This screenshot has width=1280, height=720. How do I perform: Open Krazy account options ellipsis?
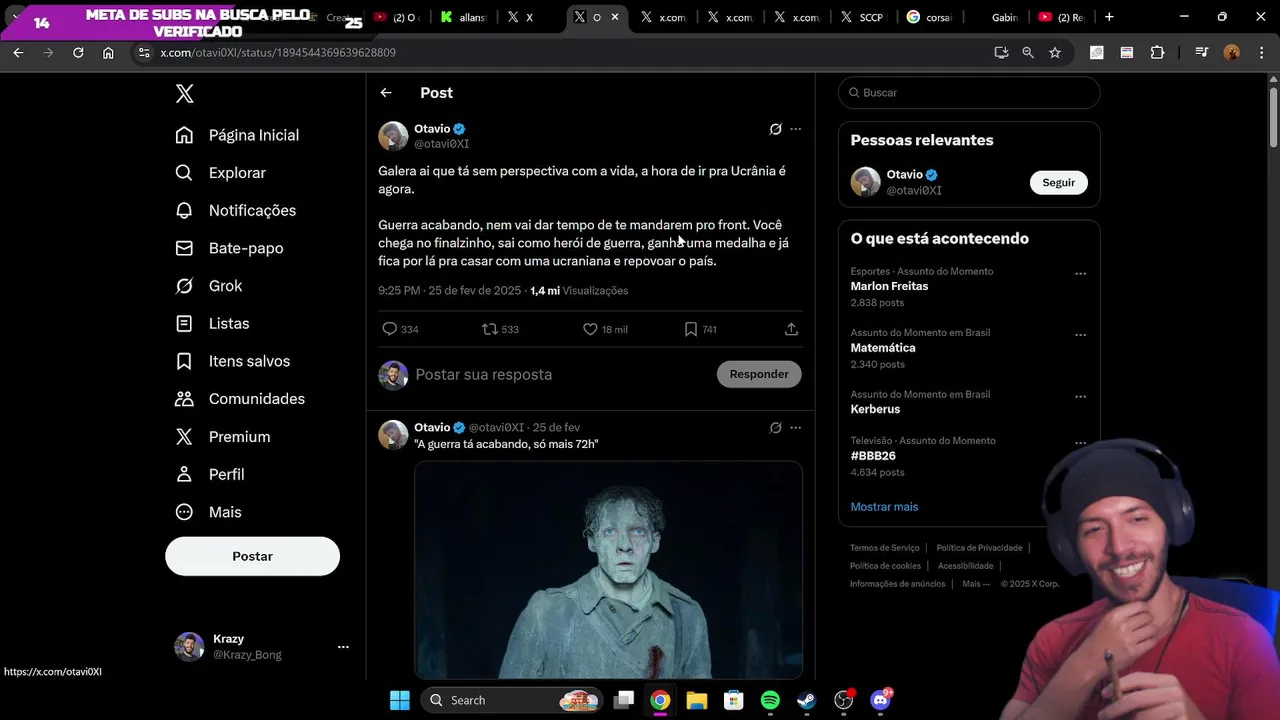[343, 647]
